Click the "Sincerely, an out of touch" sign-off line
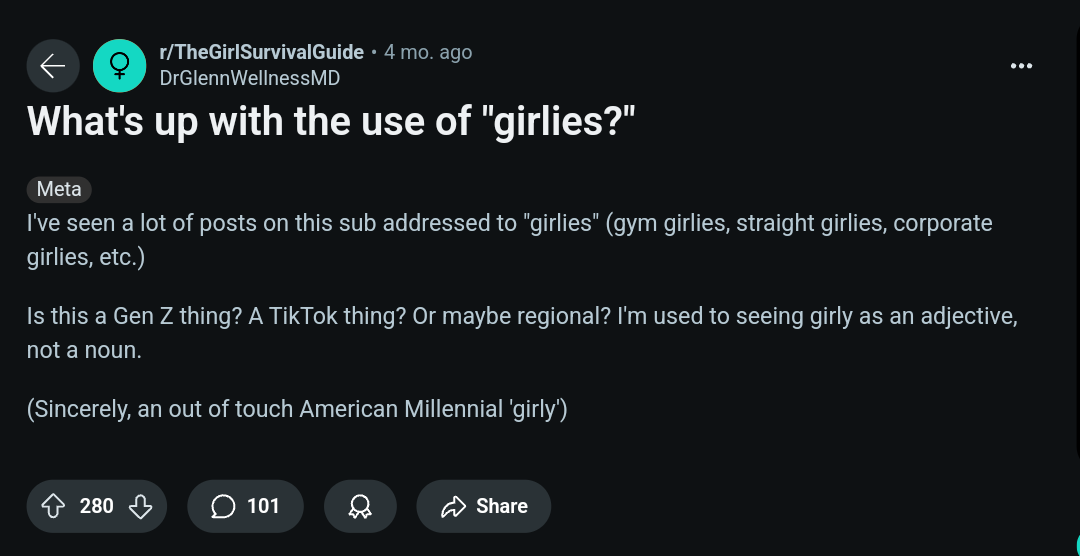Viewport: 1080px width, 556px height. pyautogui.click(x=297, y=409)
